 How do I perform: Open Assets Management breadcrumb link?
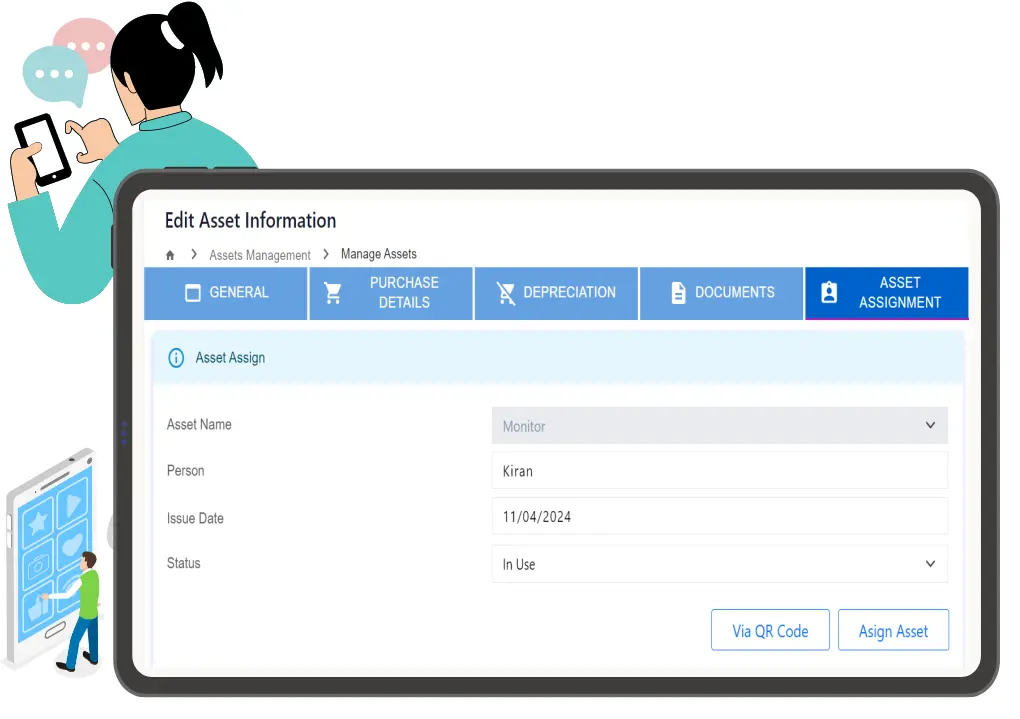260,255
